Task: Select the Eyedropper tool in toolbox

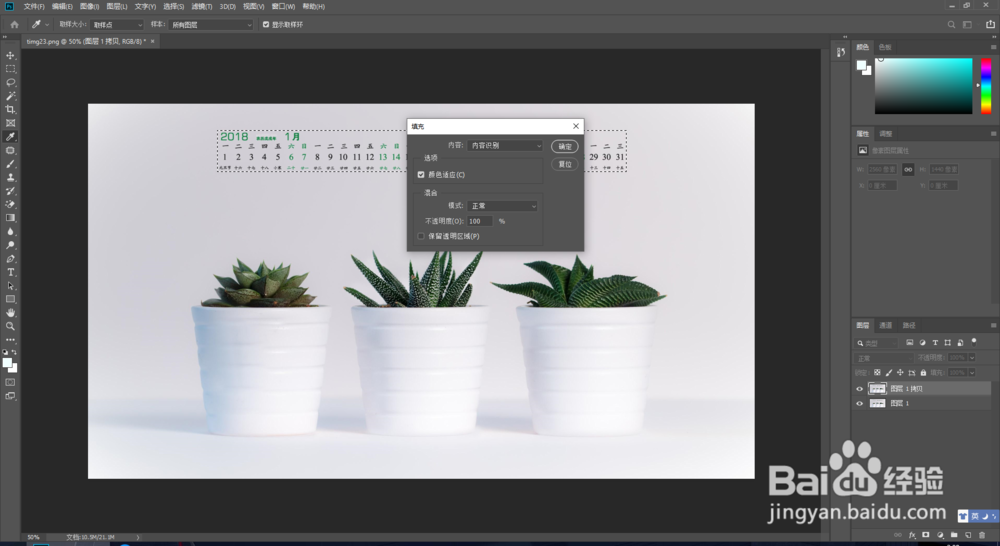Action: [10, 136]
